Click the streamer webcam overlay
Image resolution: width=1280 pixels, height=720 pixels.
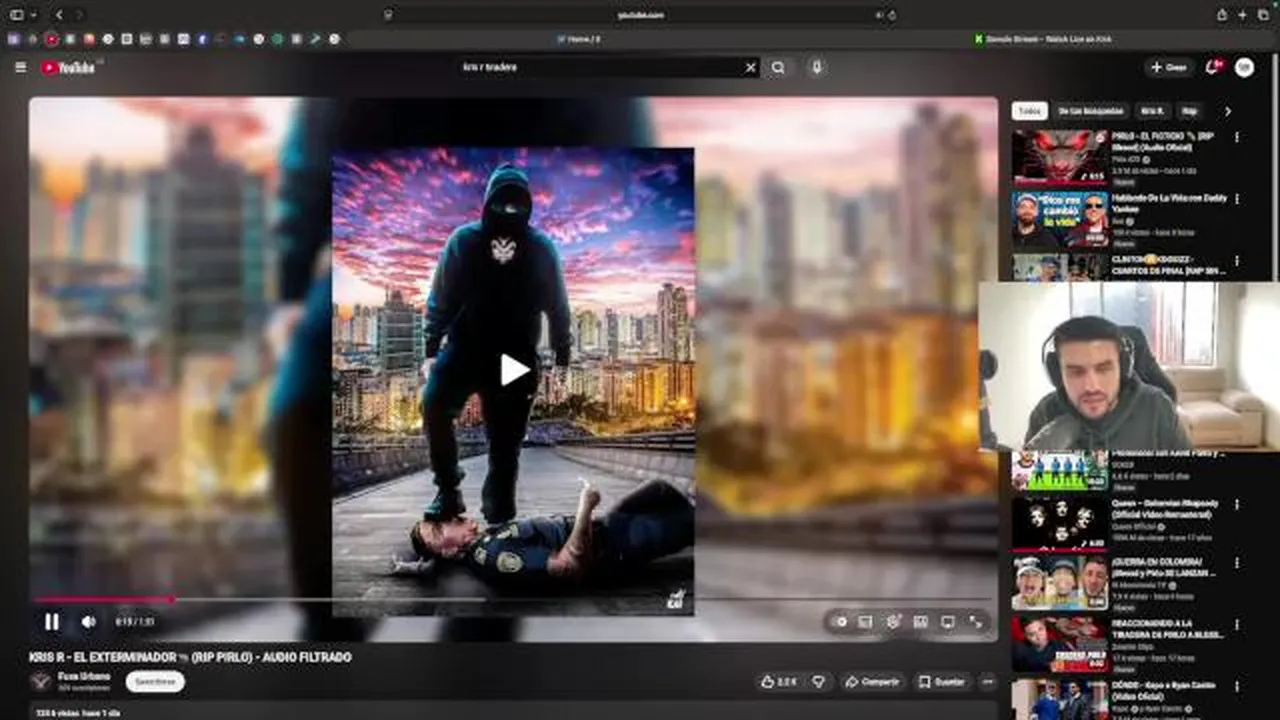[x=1129, y=366]
